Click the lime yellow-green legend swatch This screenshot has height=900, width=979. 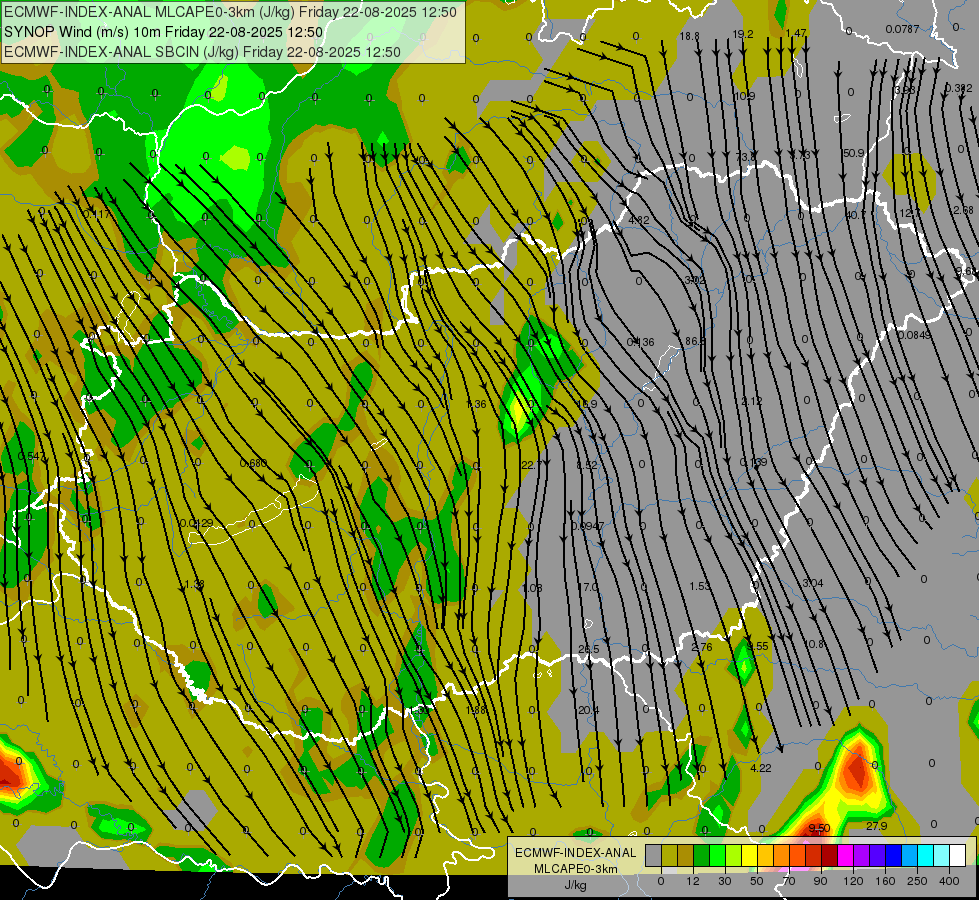coord(734,855)
